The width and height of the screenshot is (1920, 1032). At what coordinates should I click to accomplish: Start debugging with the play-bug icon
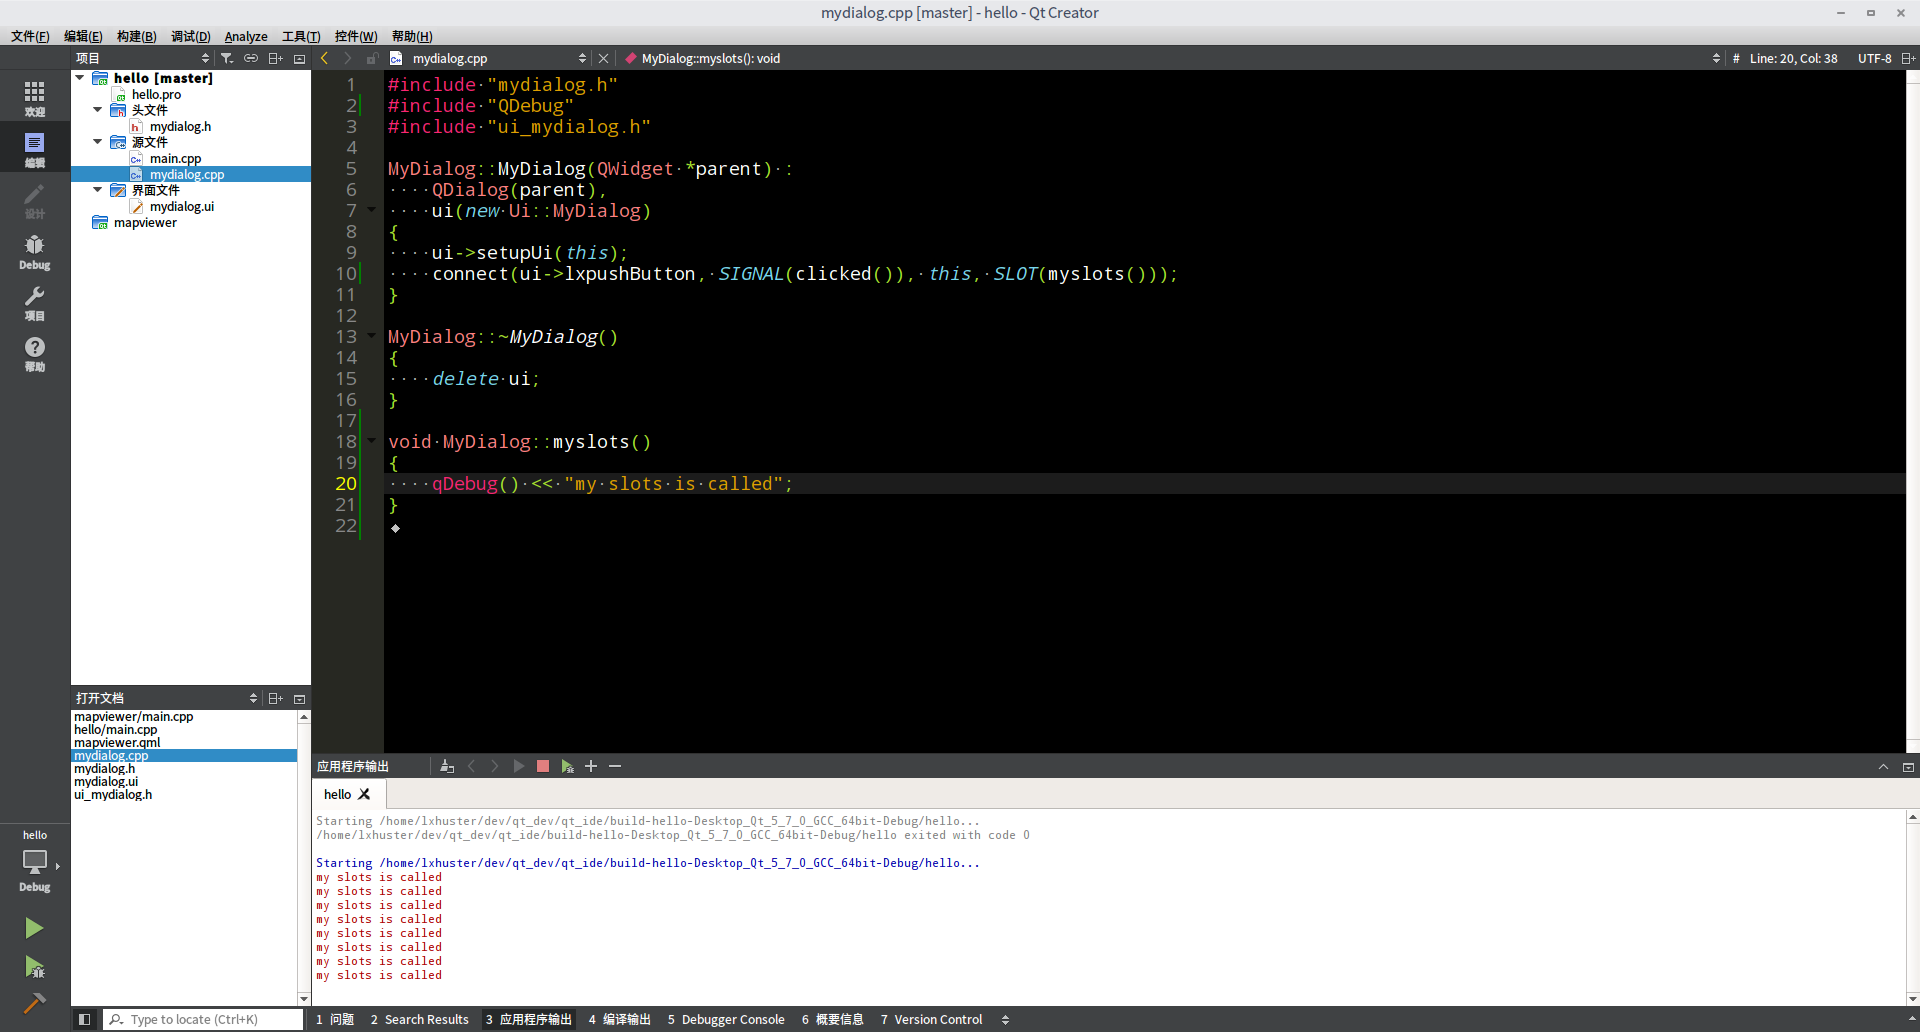pos(34,967)
